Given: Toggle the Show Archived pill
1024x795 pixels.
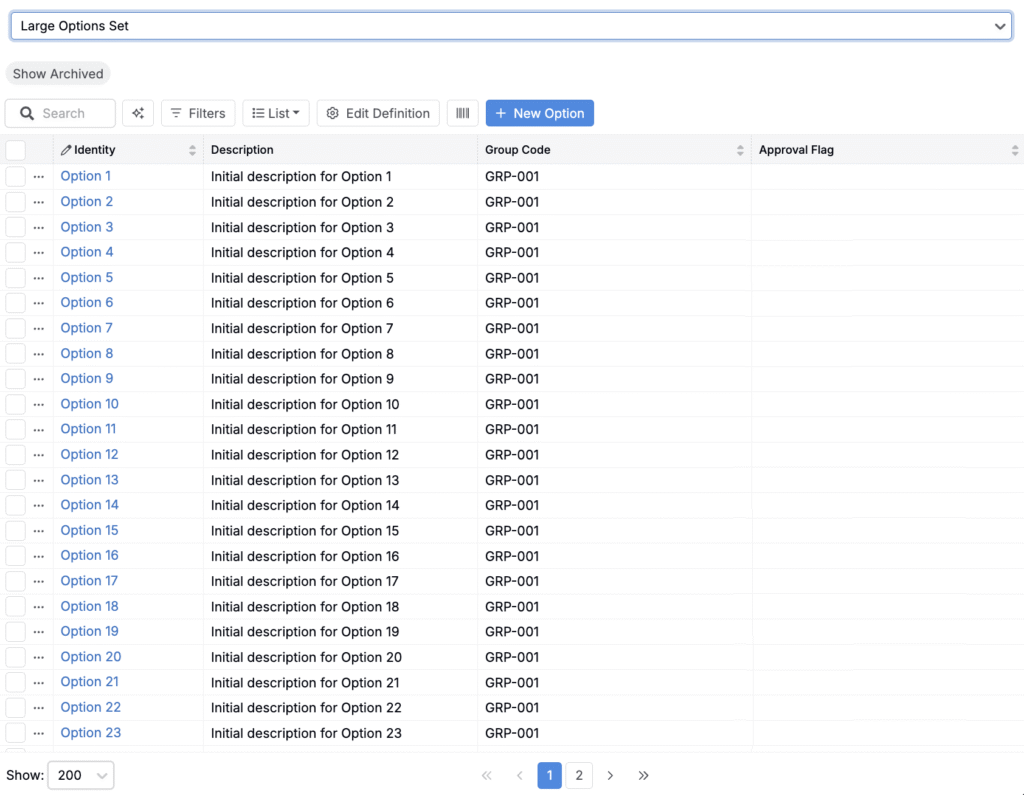Looking at the screenshot, I should [x=58, y=74].
